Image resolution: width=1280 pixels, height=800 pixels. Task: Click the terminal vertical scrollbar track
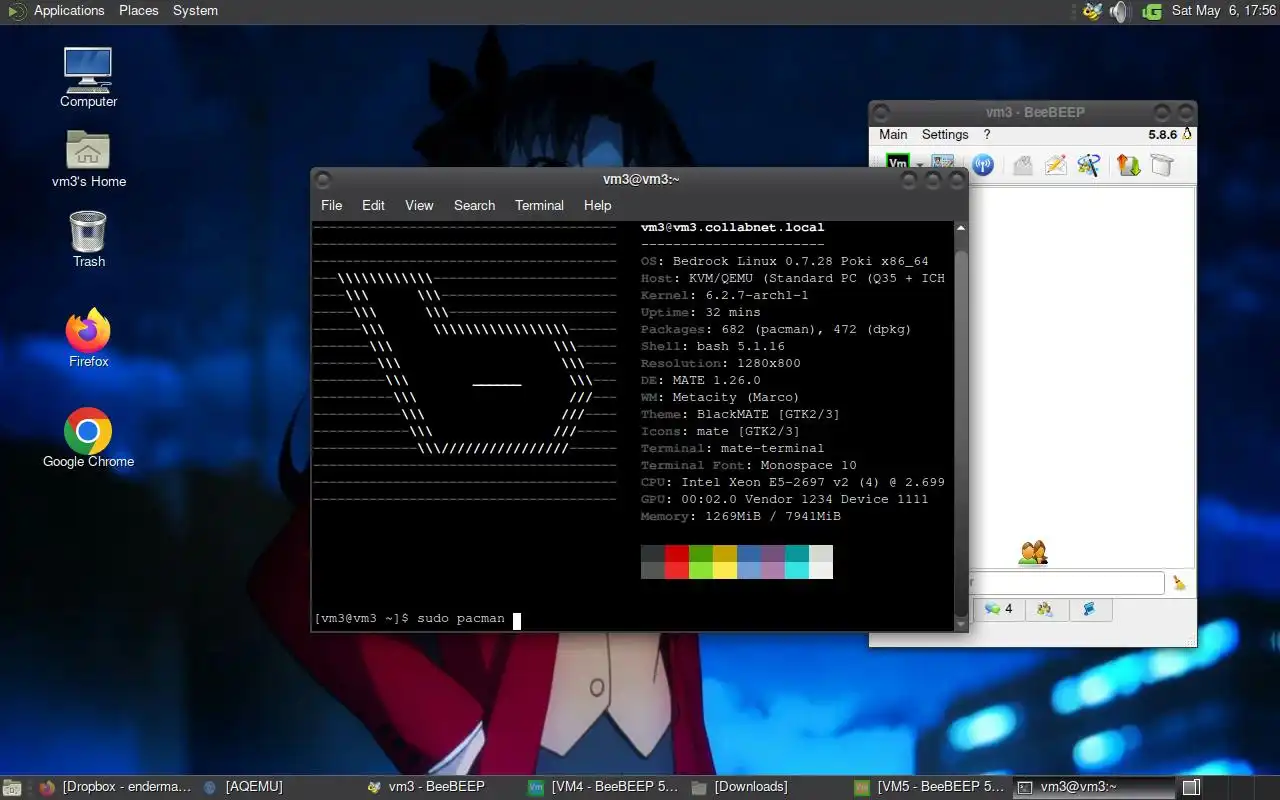pyautogui.click(x=961, y=425)
